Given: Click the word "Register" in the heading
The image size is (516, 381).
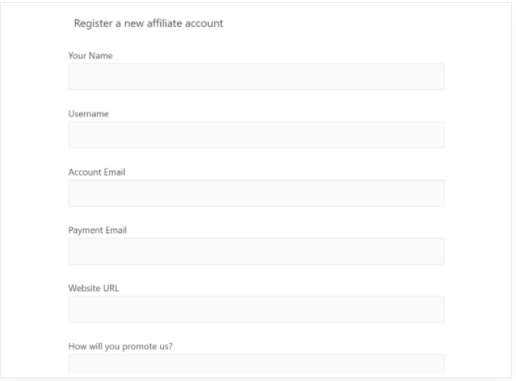Looking at the screenshot, I should click(x=93, y=24).
